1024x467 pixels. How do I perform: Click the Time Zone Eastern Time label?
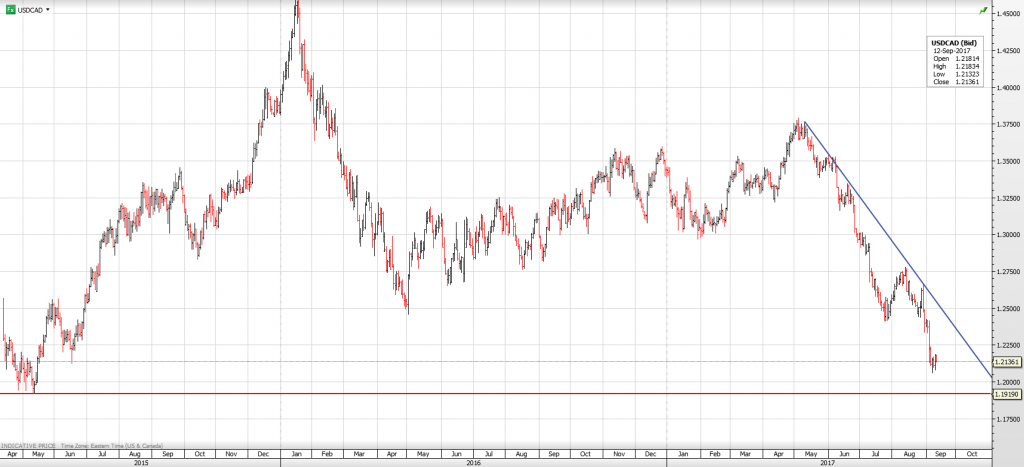point(110,443)
